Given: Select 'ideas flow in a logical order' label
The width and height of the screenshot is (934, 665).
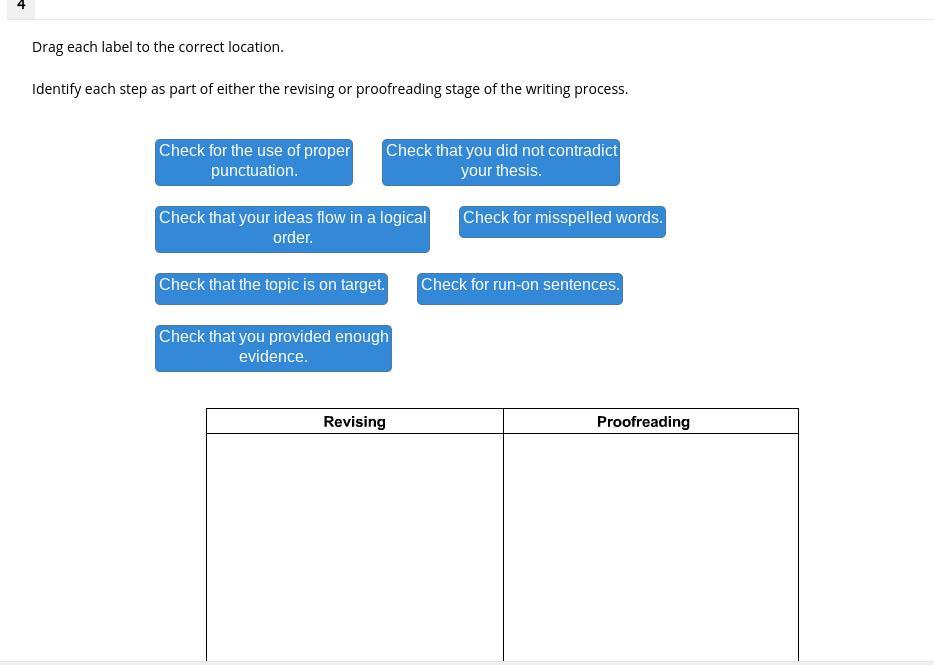Looking at the screenshot, I should (x=292, y=229).
